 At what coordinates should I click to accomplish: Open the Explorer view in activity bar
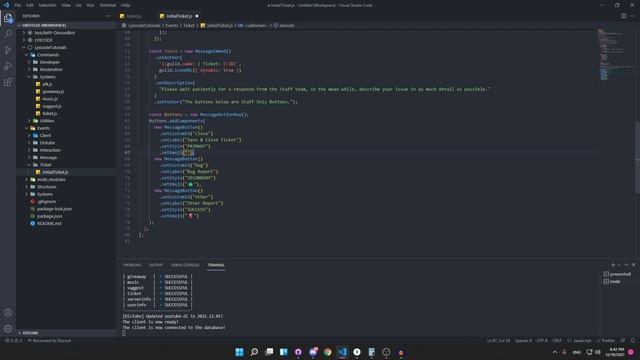coord(8,18)
